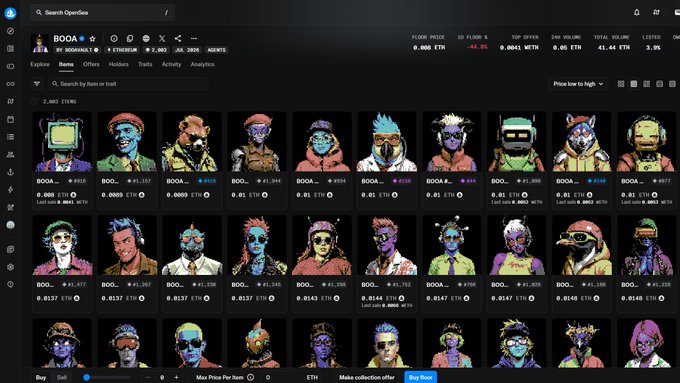Click Make collection offer
The height and width of the screenshot is (383, 680).
(367, 377)
